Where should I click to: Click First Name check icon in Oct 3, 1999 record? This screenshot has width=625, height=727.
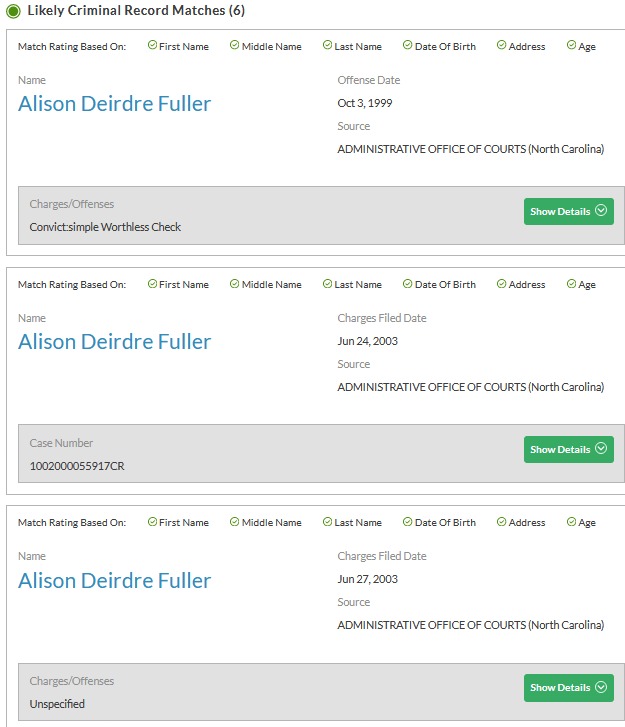[152, 46]
